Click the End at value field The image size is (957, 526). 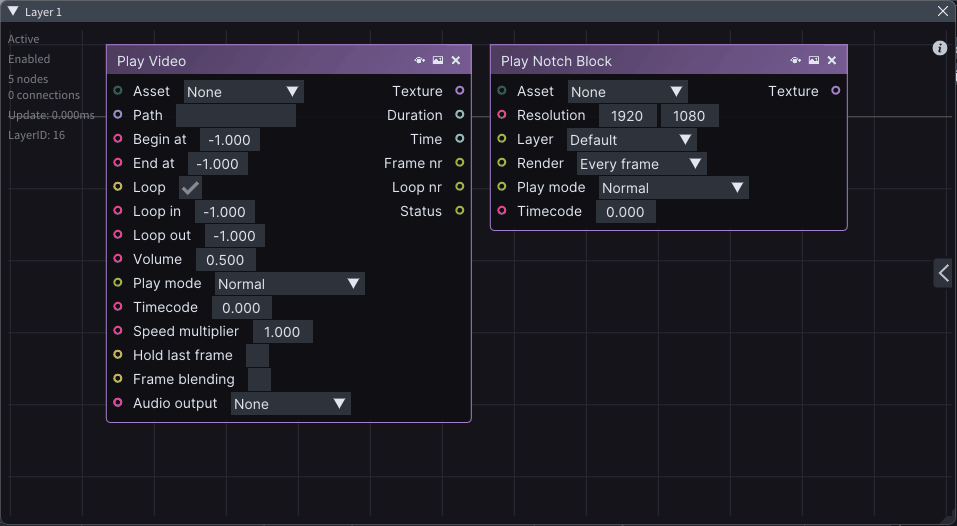pos(218,164)
